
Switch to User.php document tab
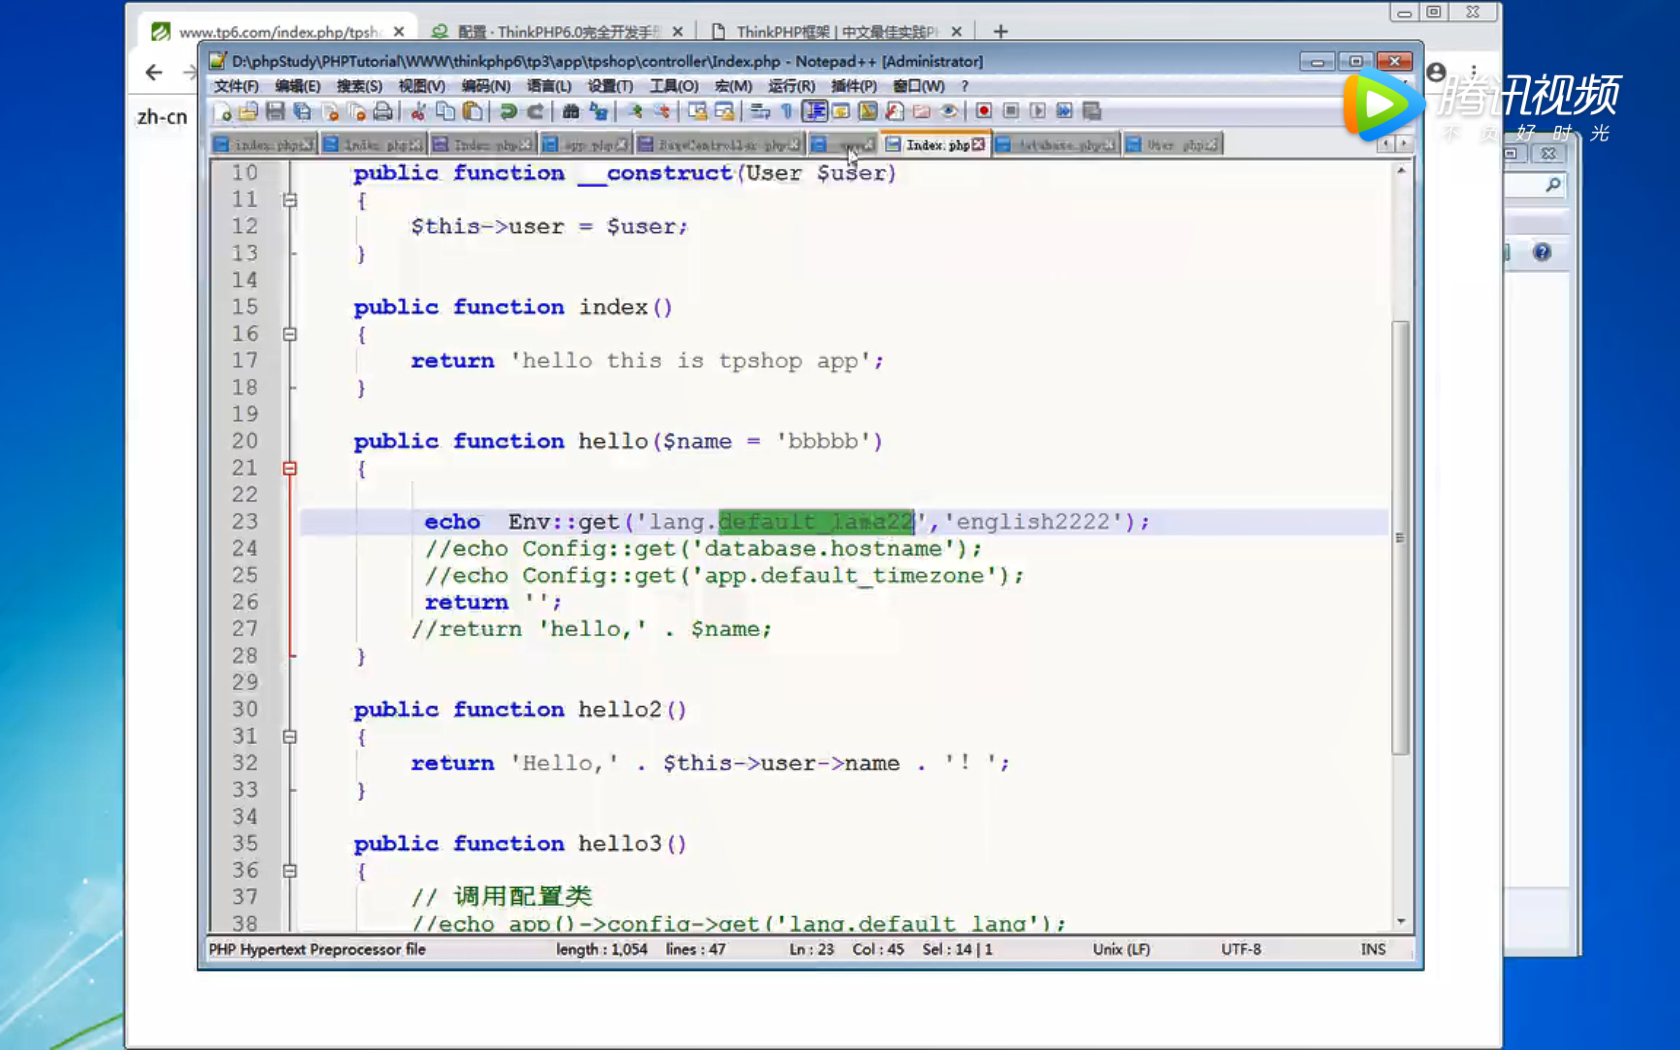(x=1172, y=145)
